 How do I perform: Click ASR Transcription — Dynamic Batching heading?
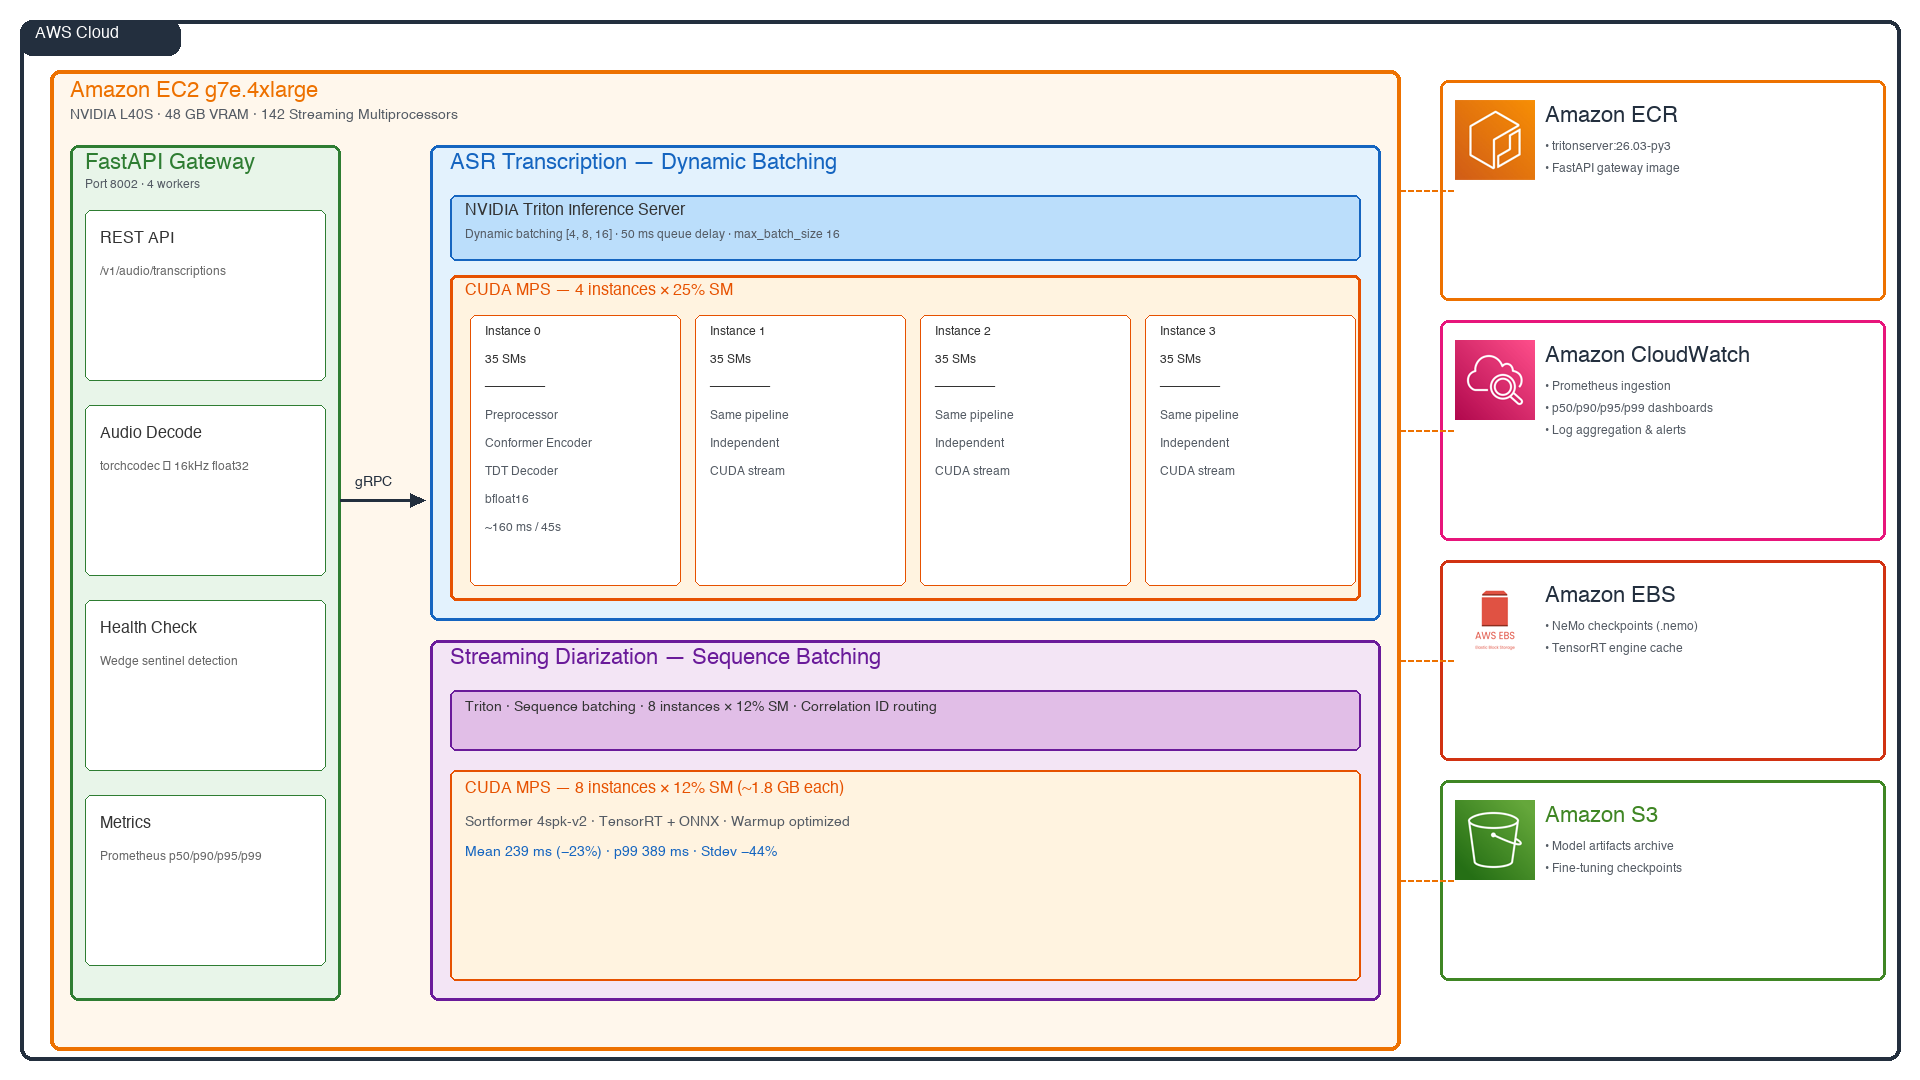pyautogui.click(x=643, y=161)
